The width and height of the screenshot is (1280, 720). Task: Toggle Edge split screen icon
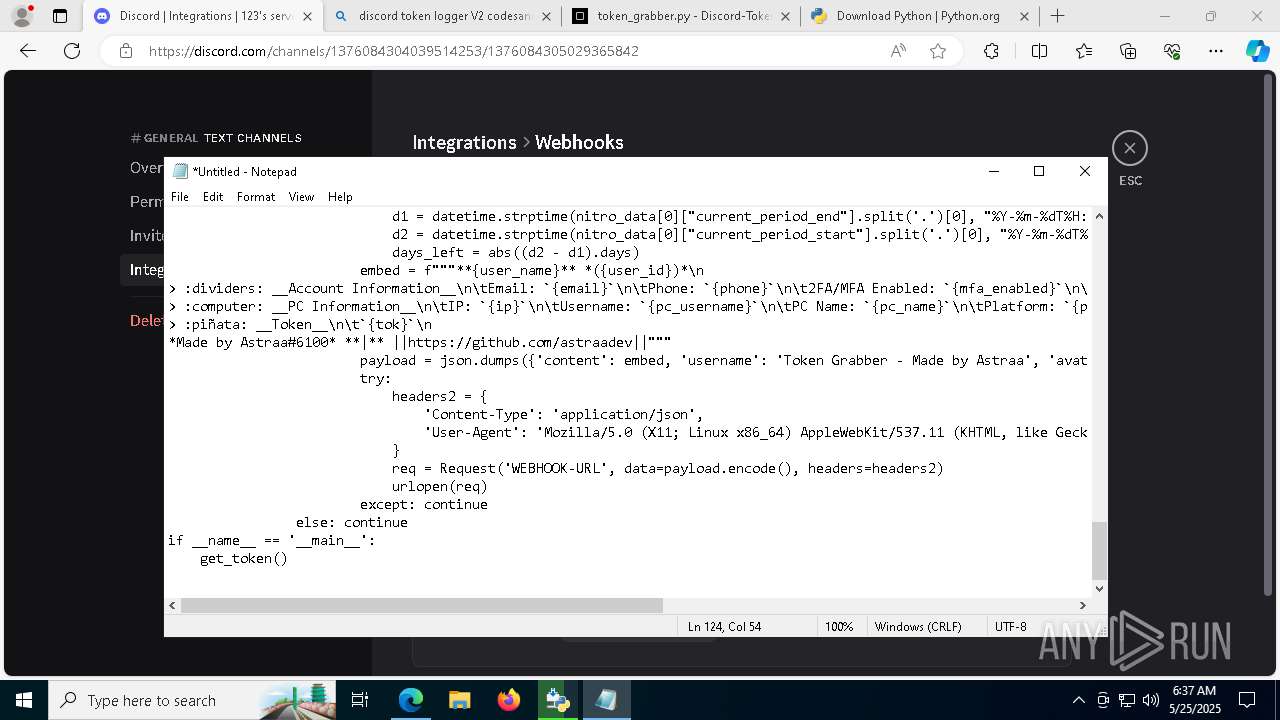[1039, 51]
